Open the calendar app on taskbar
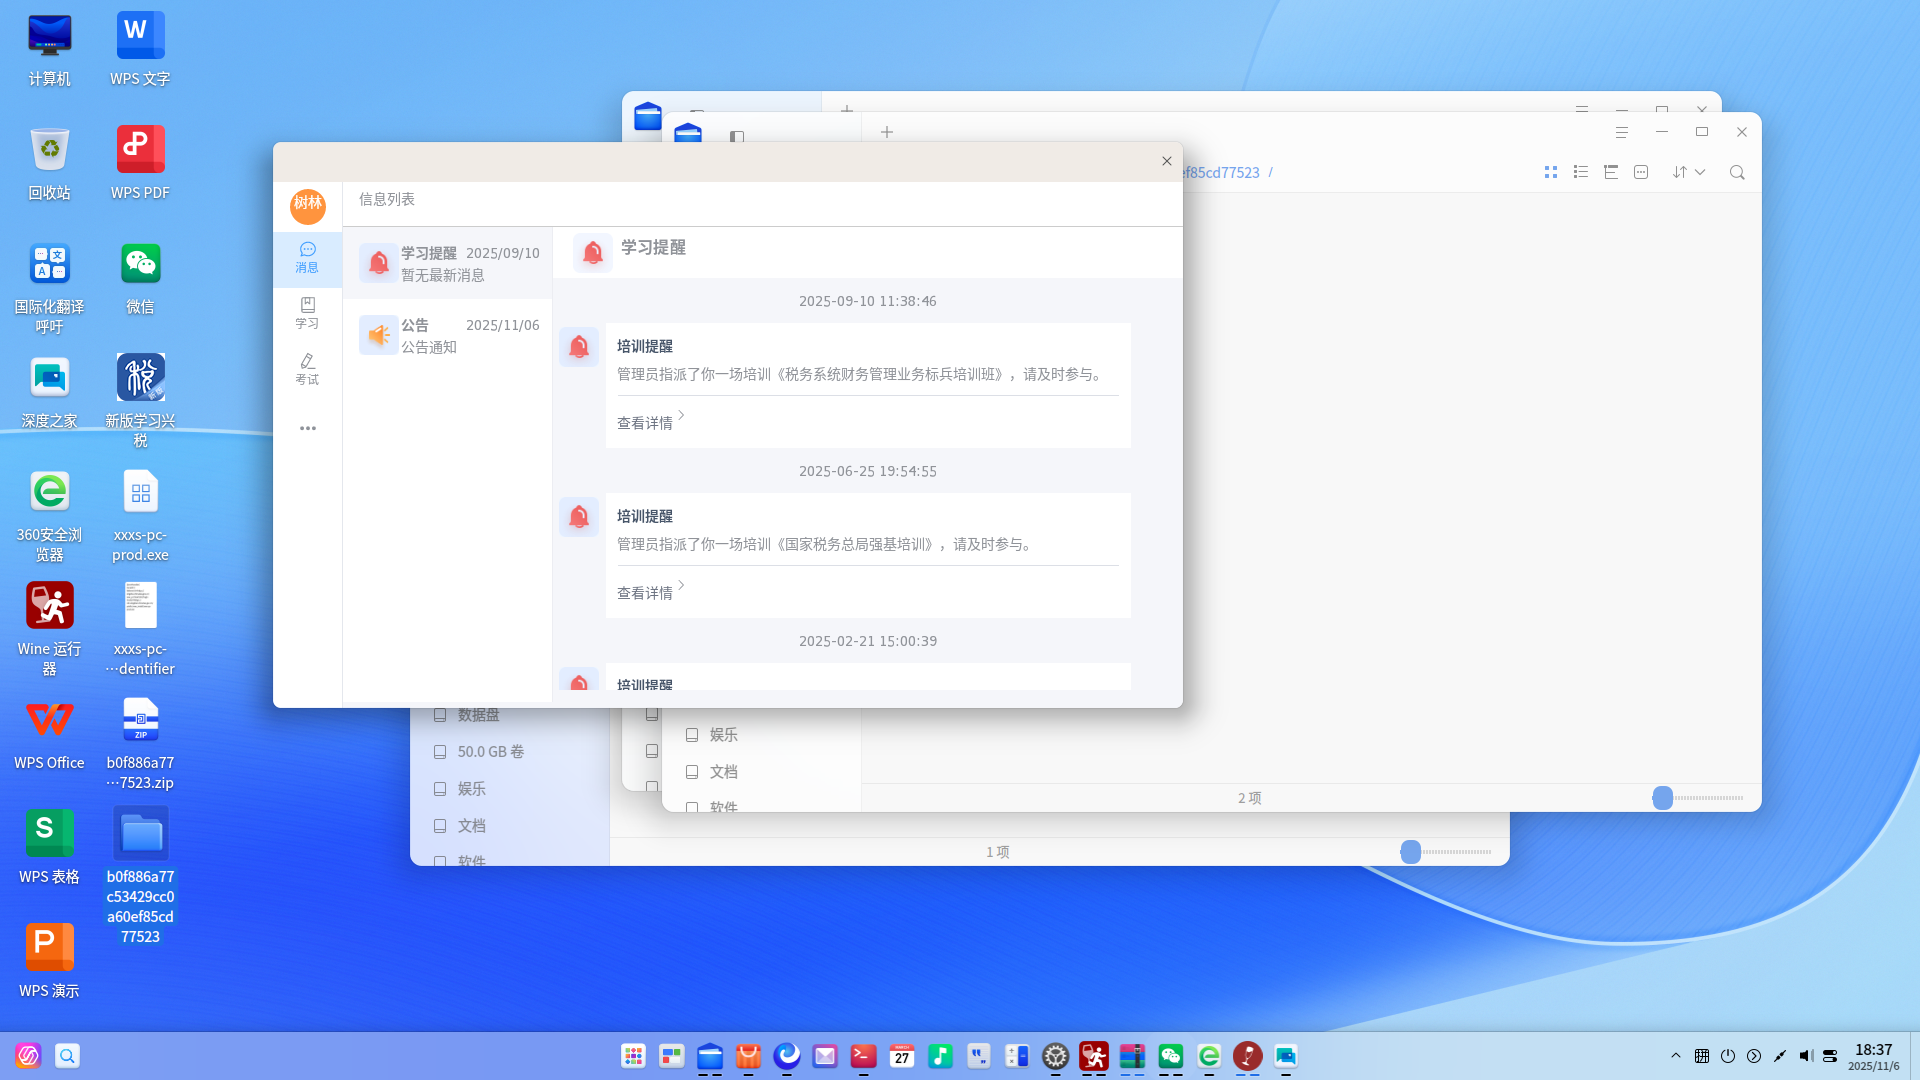The image size is (1920, 1080). pos(902,1056)
